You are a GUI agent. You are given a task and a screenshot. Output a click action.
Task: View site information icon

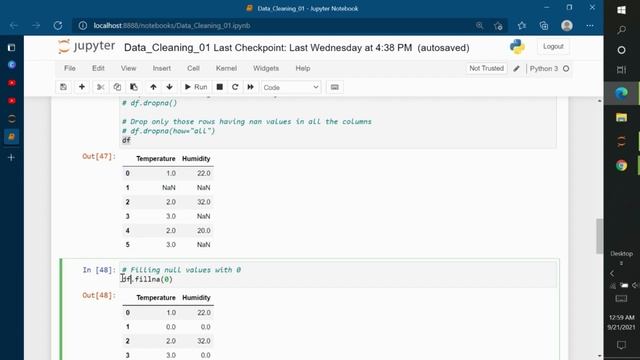pos(83,26)
